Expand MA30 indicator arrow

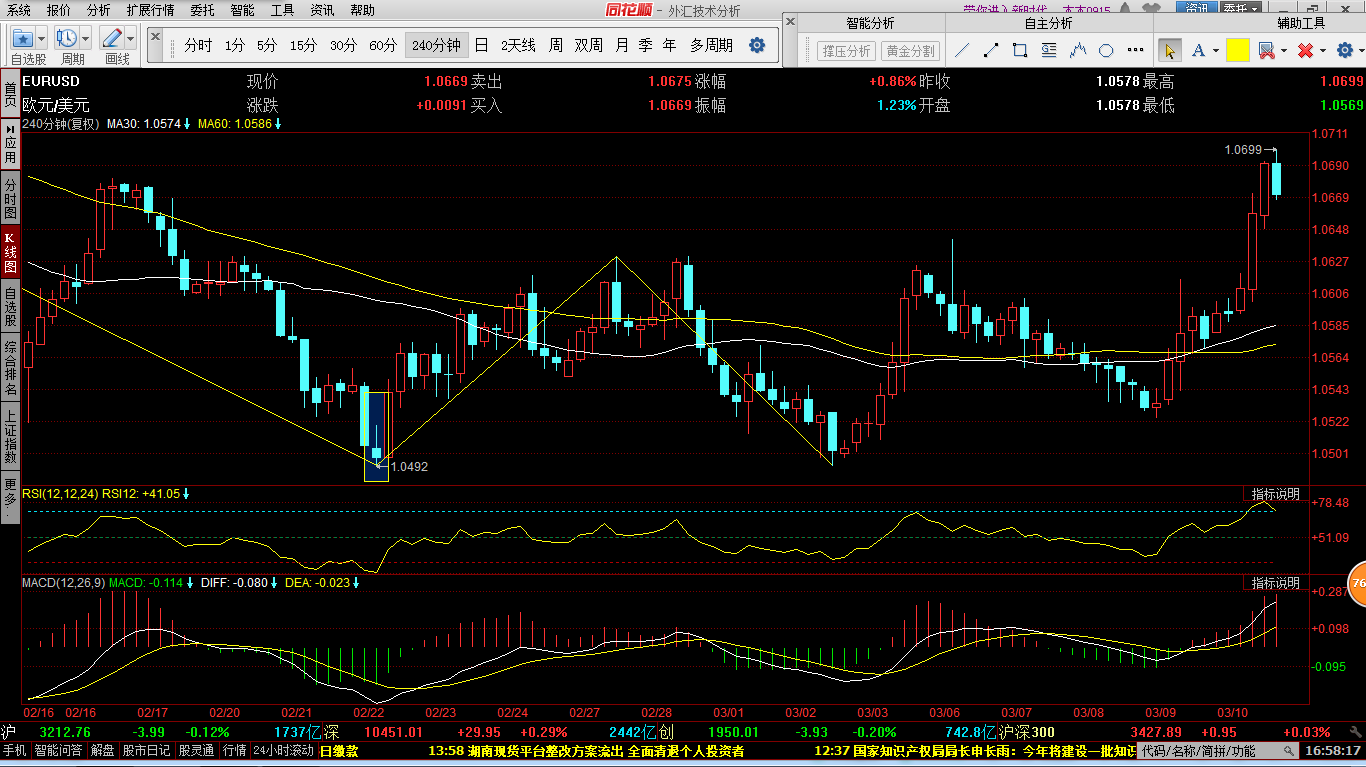[187, 124]
